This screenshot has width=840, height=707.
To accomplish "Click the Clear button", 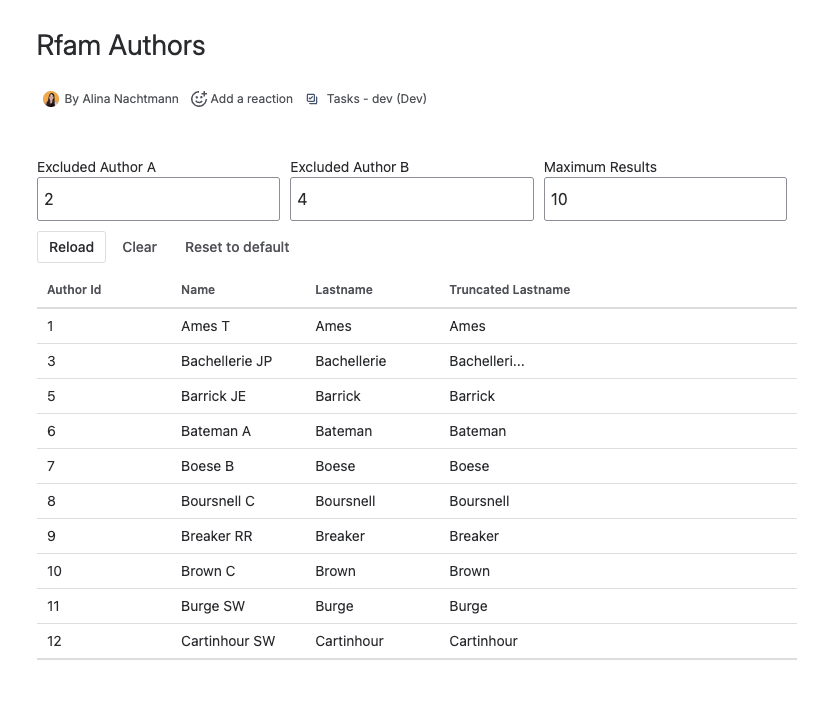I will tap(139, 247).
